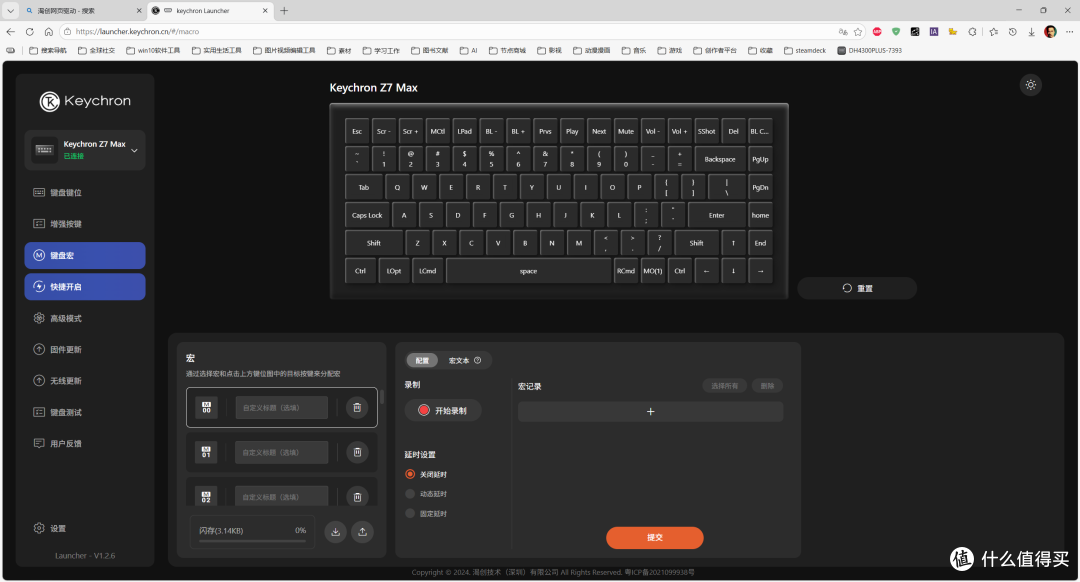The width and height of the screenshot is (1080, 582).
Task: Focus custom title field for M01
Action: [x=282, y=453]
